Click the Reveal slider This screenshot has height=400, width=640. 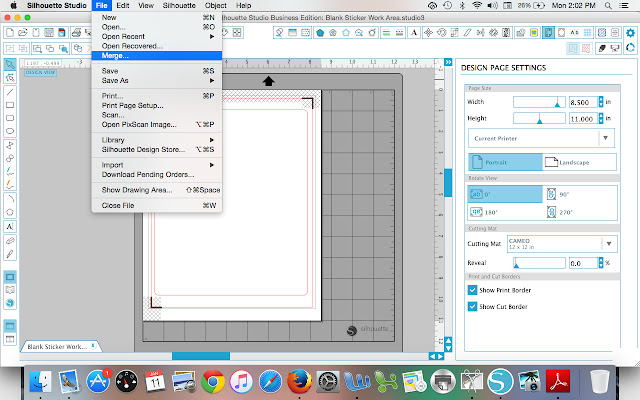click(x=539, y=263)
